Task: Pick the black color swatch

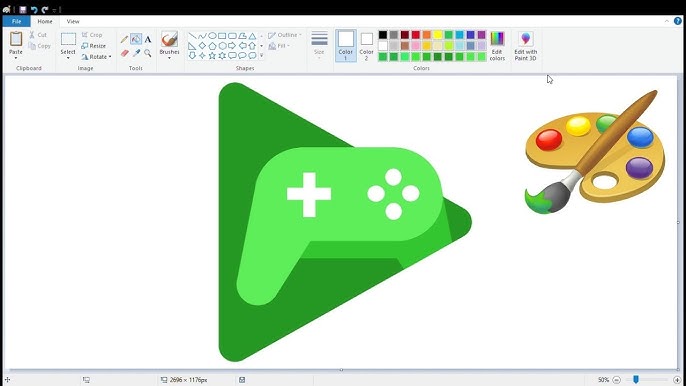Action: tap(383, 35)
